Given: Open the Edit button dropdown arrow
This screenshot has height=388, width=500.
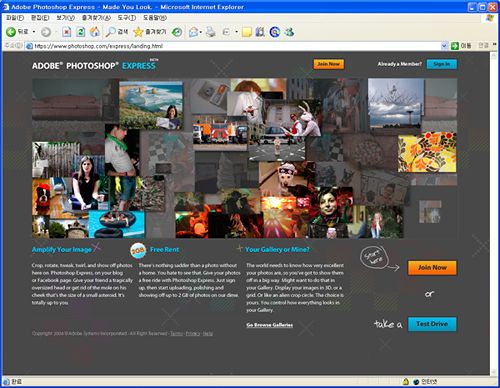Looking at the screenshot, I should tap(236, 32).
